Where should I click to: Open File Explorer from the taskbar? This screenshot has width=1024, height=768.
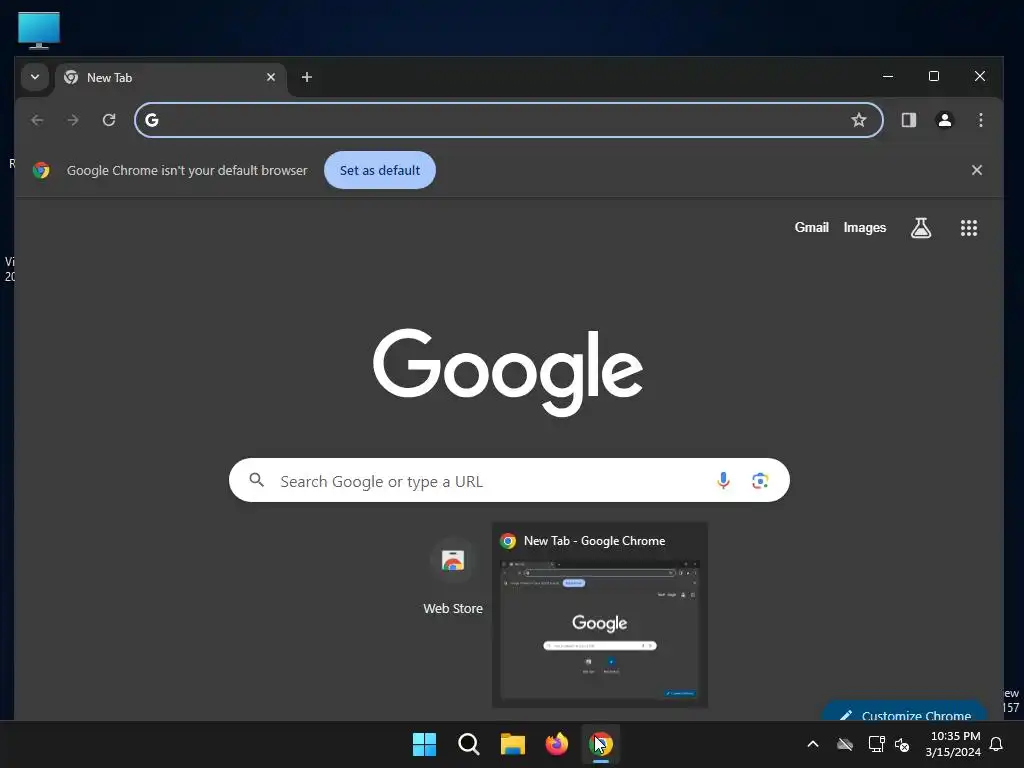click(x=513, y=744)
